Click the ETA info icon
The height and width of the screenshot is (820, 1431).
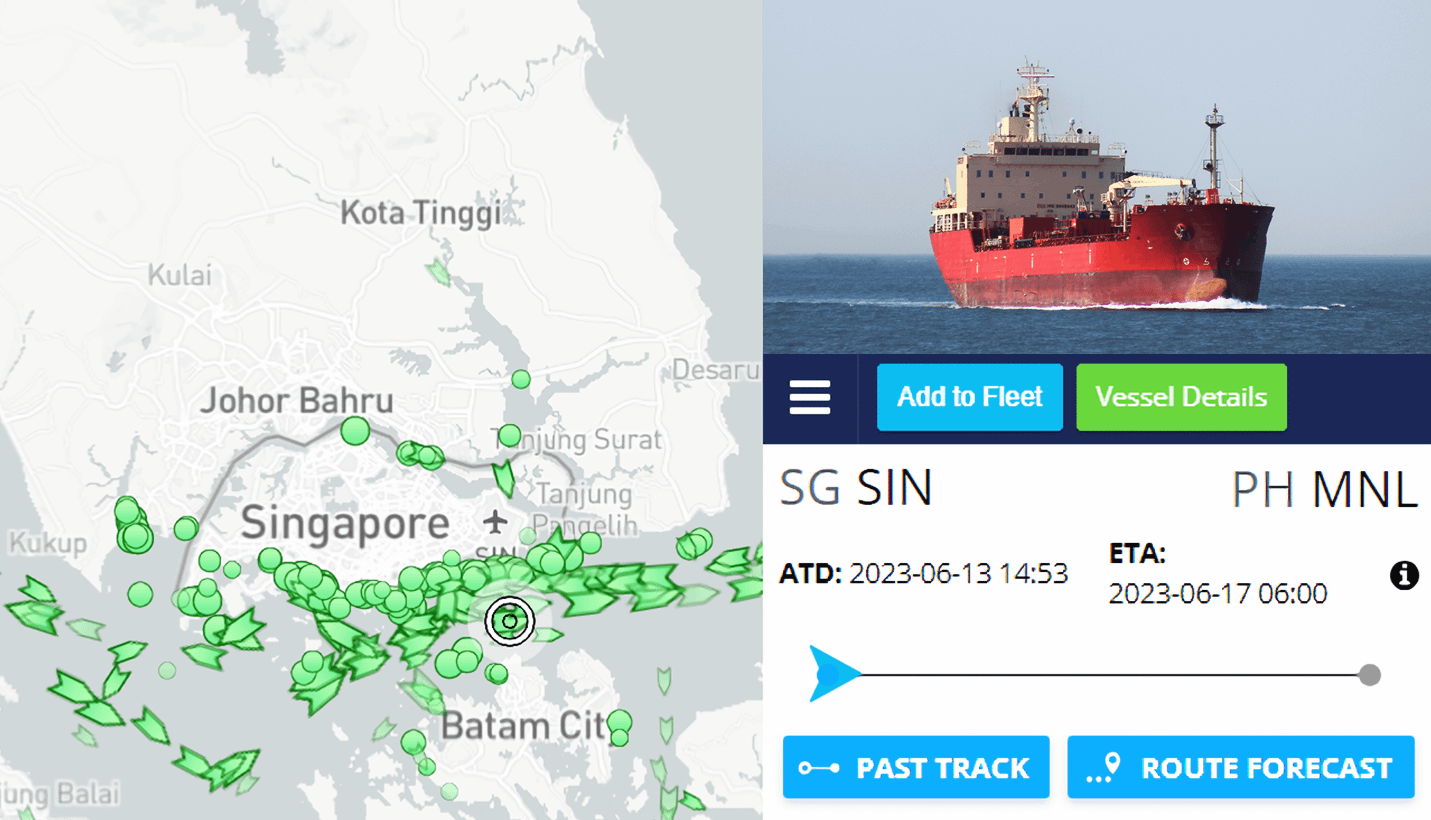click(1404, 575)
